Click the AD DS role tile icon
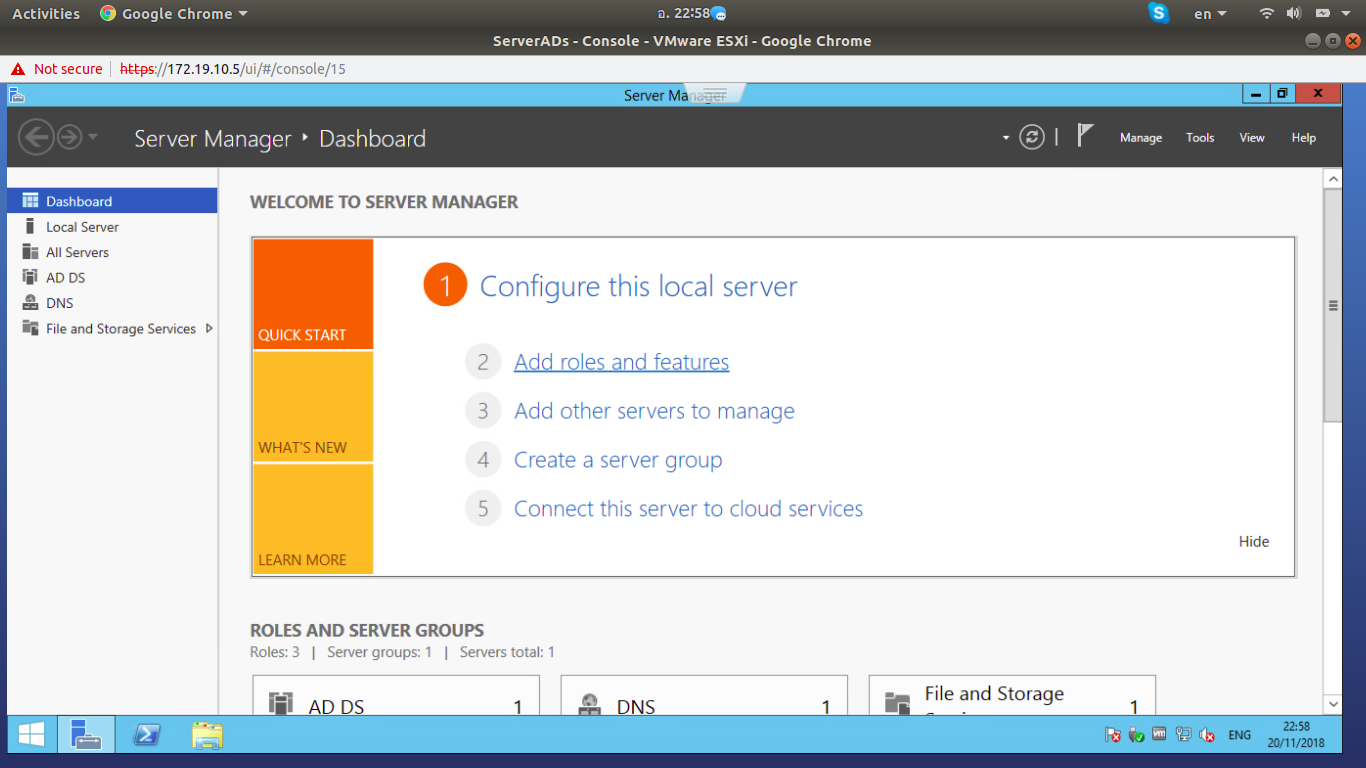Screen dimensions: 1366x768 tap(281, 704)
